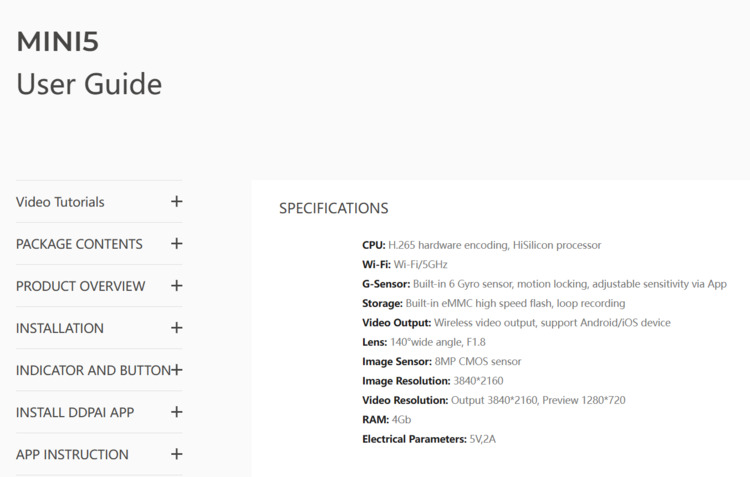Viewport: 750px width, 477px height.
Task: Expand Video Tutorials with plus icon
Action: tap(176, 201)
